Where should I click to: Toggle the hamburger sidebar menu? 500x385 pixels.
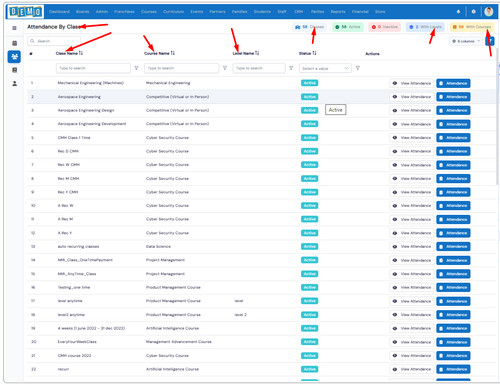point(14,28)
